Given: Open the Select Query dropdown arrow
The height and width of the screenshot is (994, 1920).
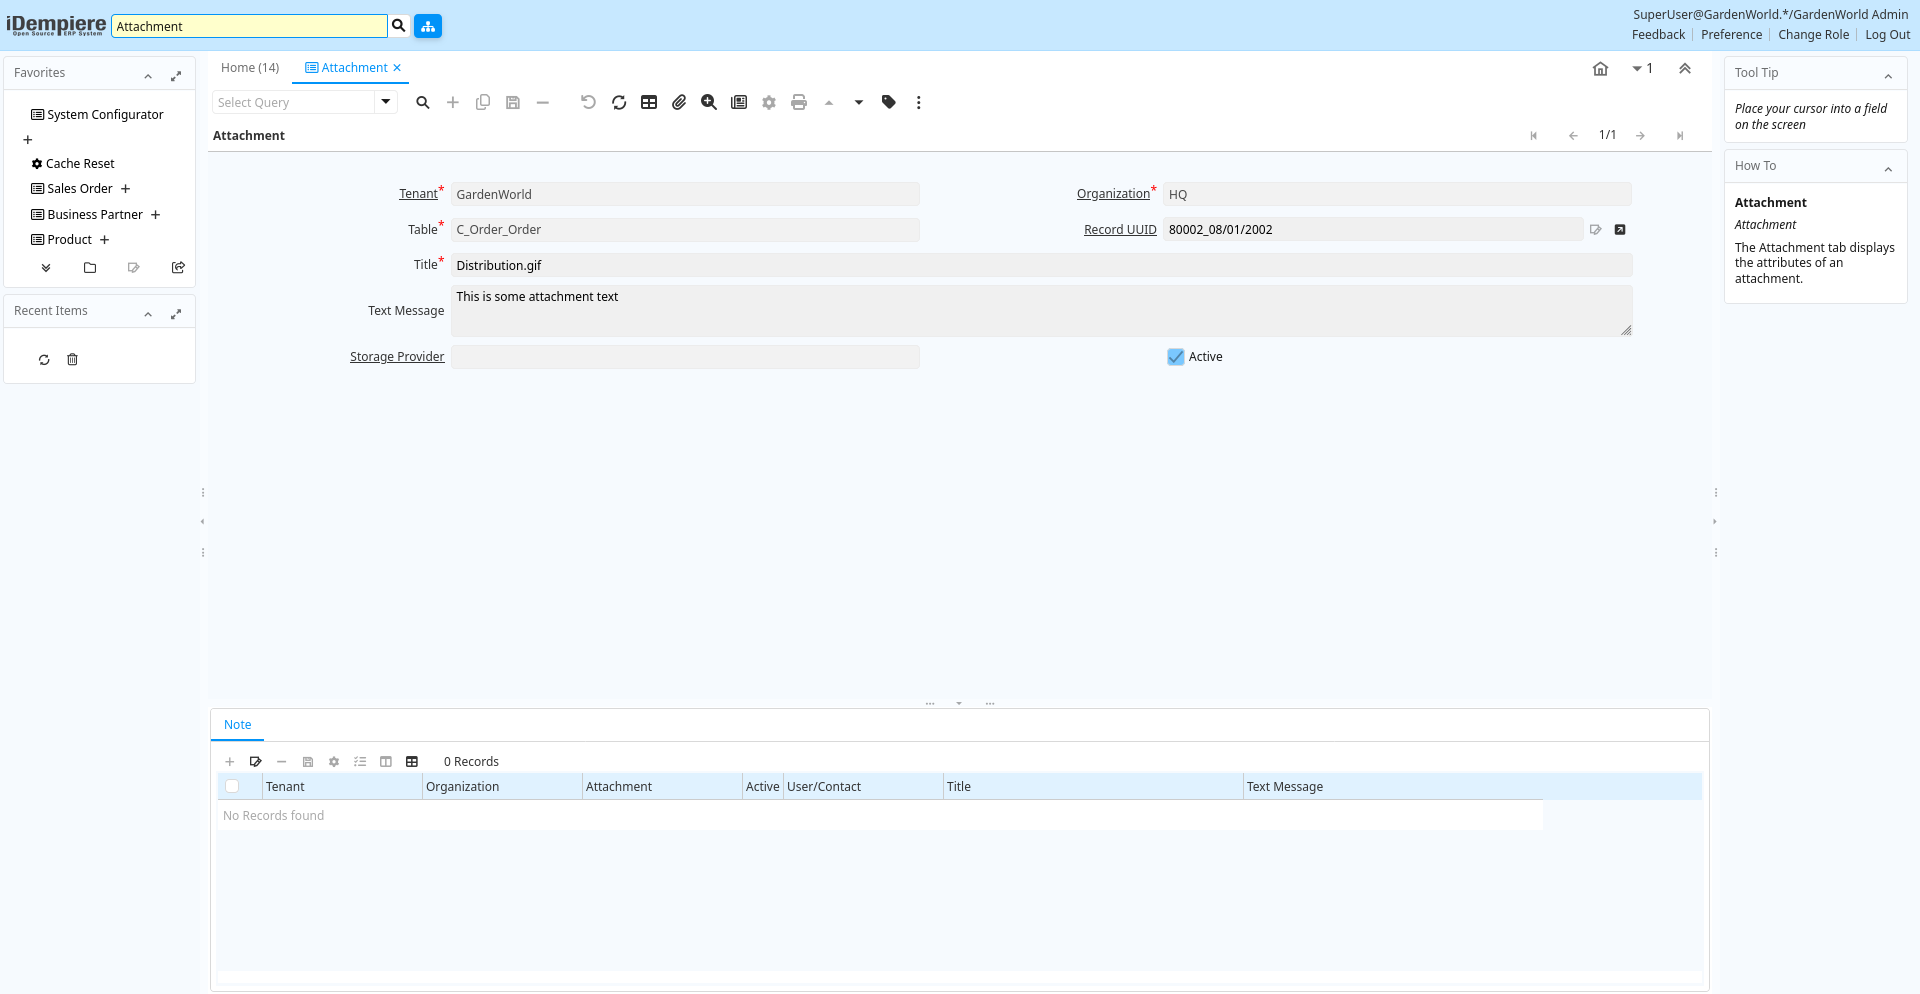Looking at the screenshot, I should tap(386, 102).
